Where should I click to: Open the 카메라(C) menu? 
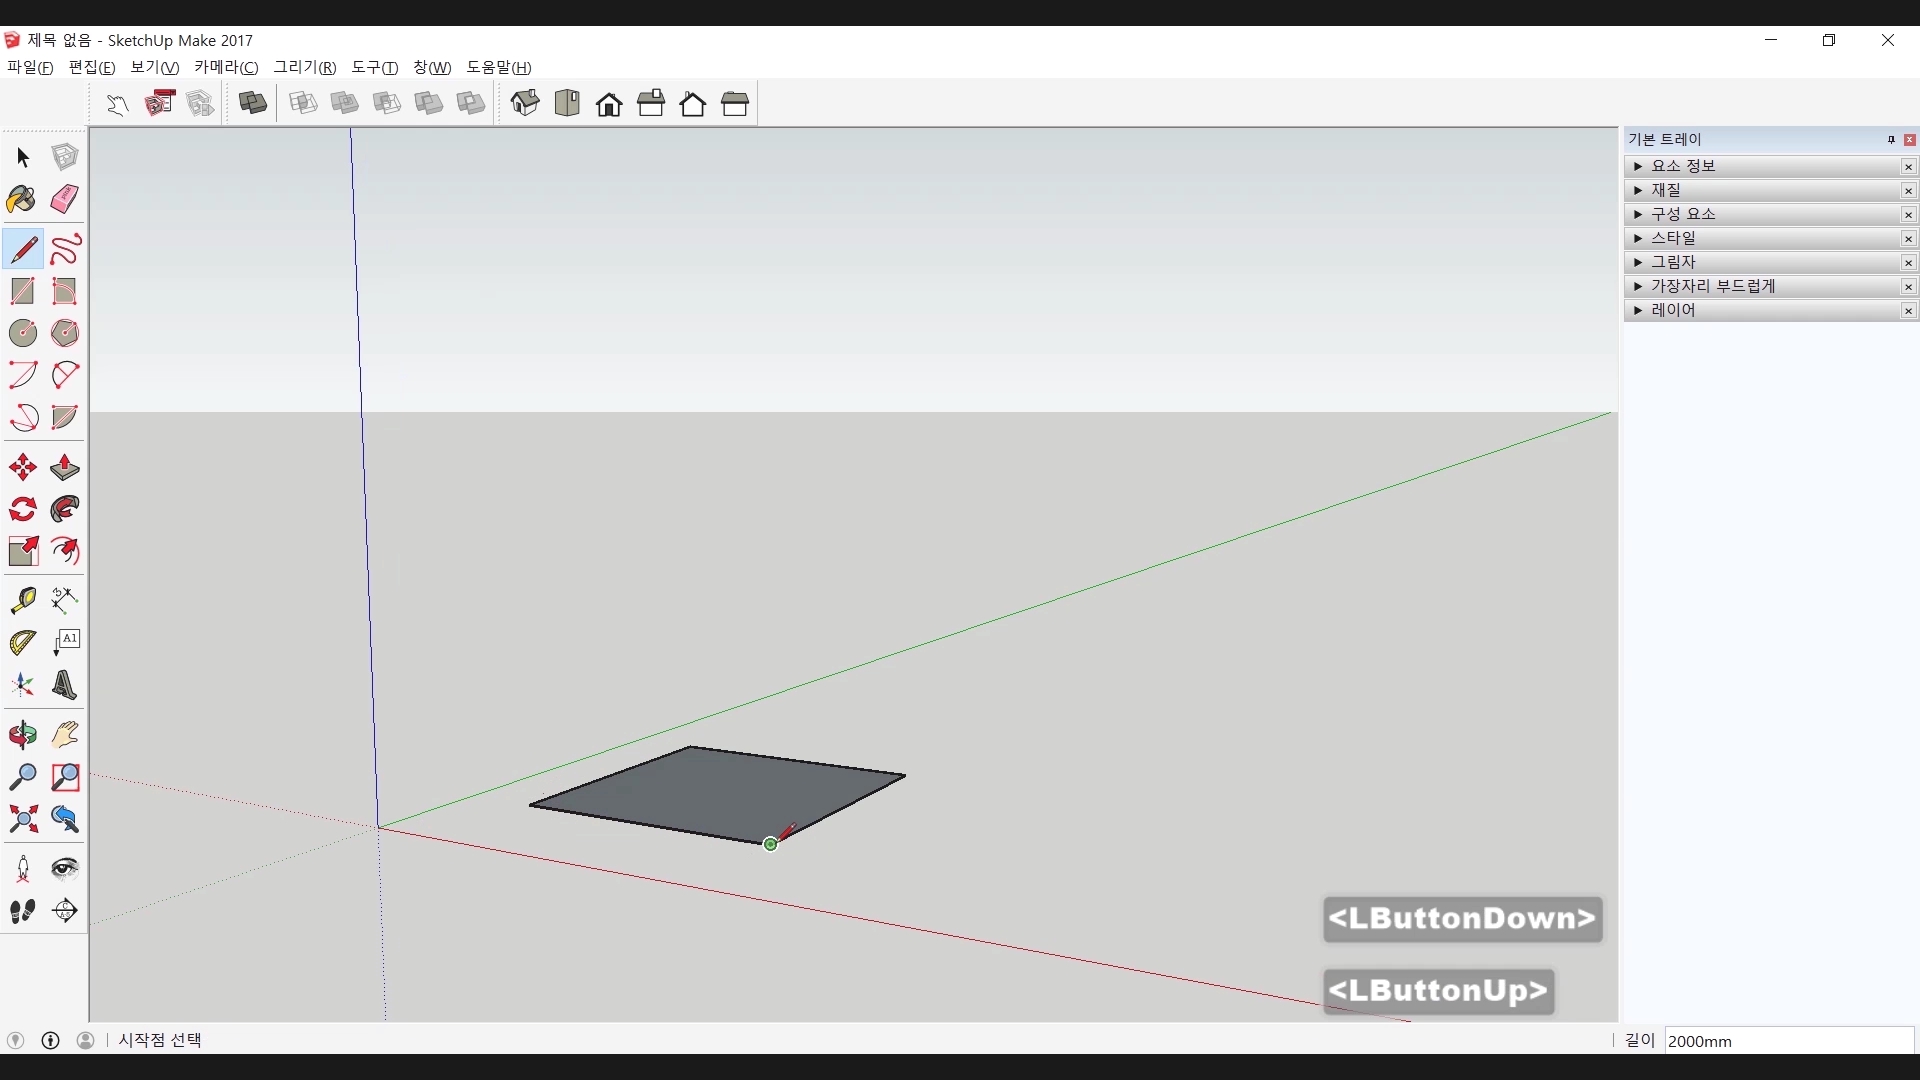(225, 67)
